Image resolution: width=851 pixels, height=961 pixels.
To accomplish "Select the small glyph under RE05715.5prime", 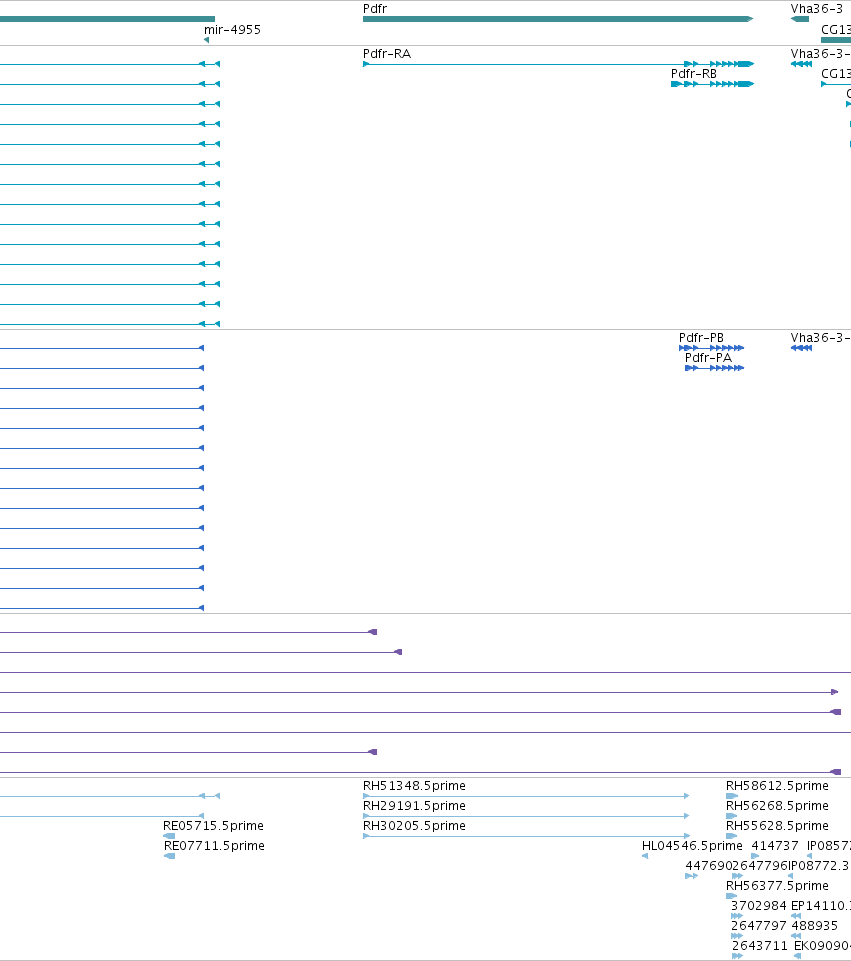I will pyautogui.click(x=169, y=836).
